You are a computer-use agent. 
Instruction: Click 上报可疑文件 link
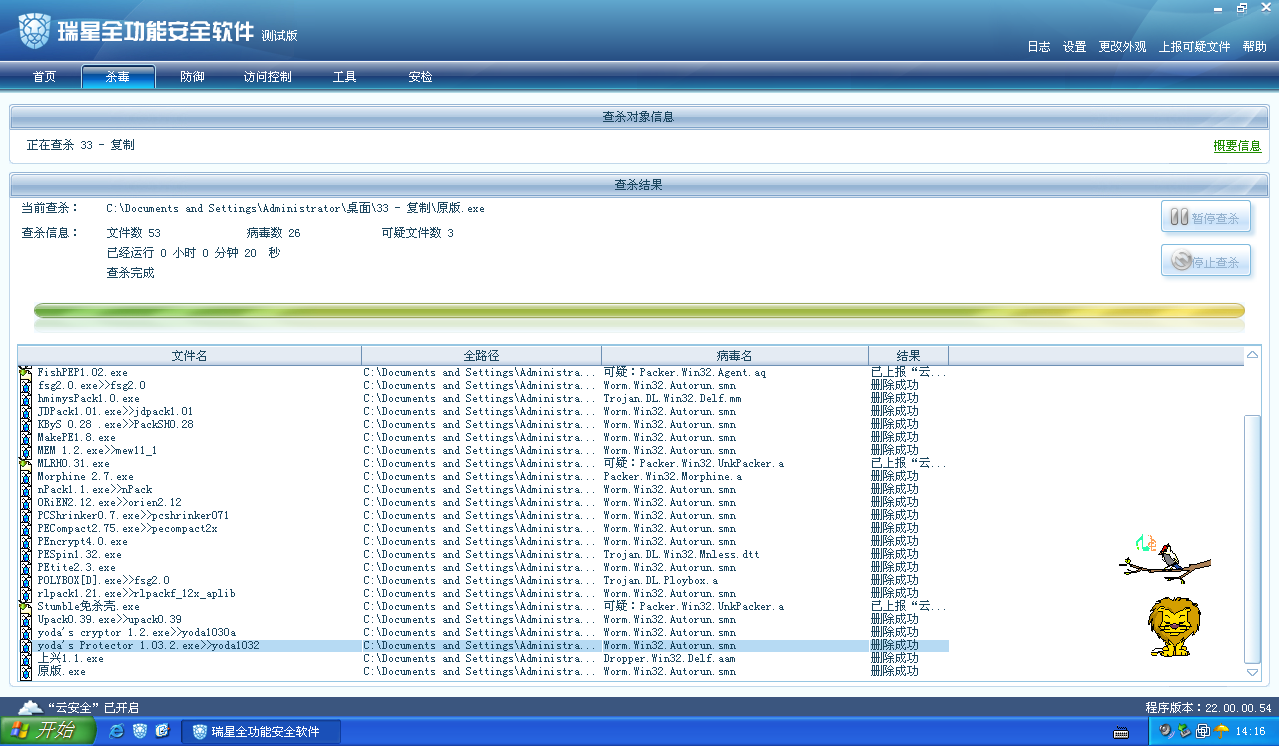tap(1195, 47)
